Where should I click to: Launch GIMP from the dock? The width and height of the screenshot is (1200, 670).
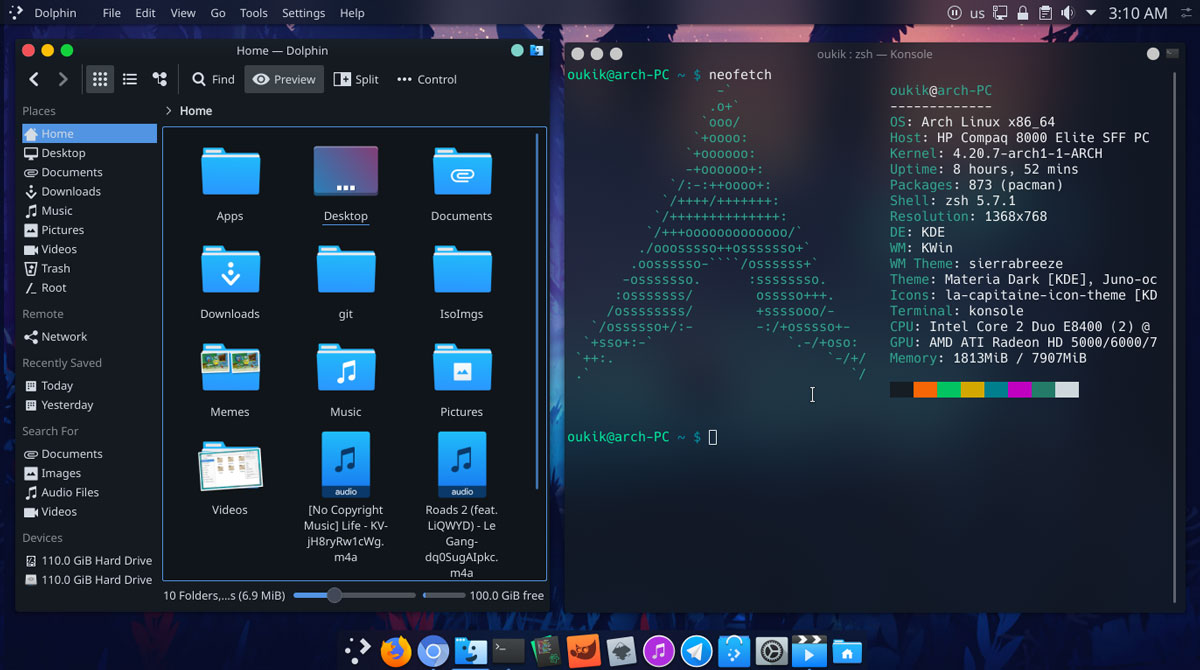click(583, 652)
